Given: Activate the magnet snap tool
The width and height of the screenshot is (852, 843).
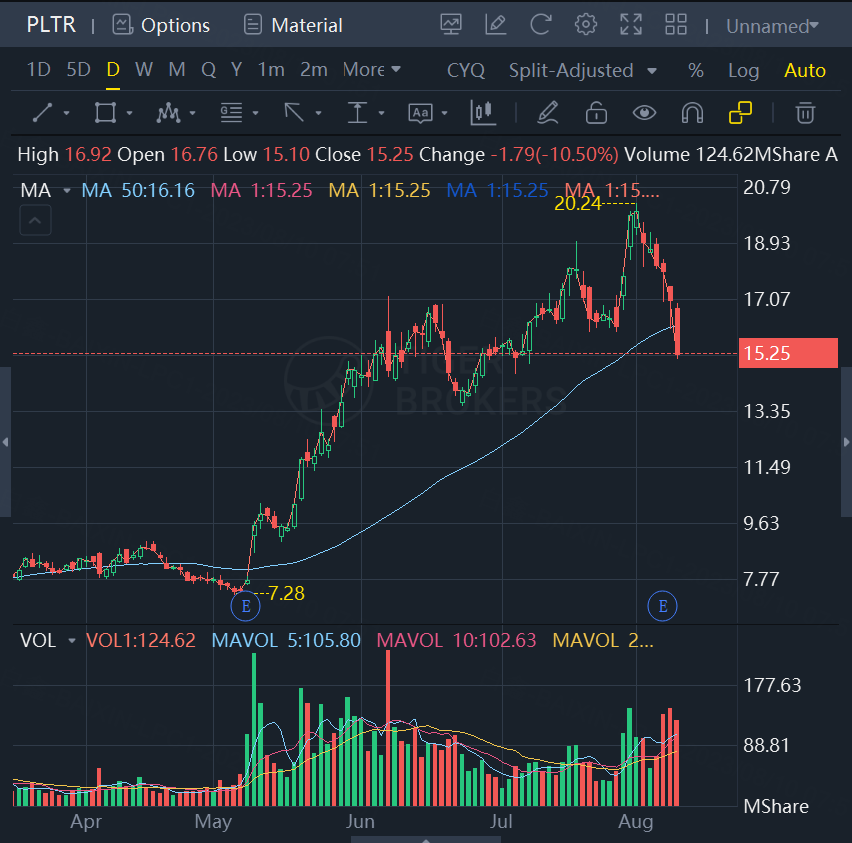Looking at the screenshot, I should pos(691,113).
